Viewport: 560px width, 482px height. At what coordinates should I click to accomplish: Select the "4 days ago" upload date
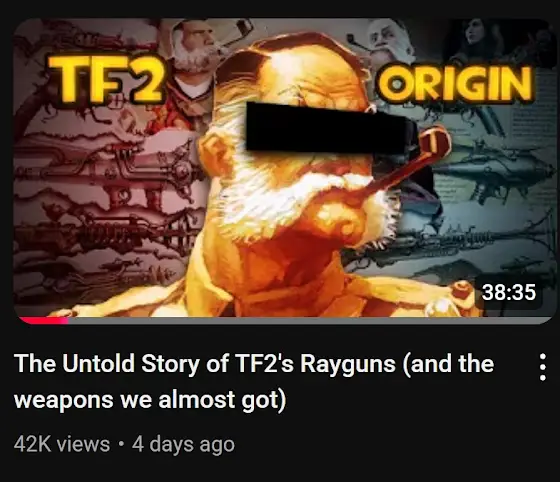pyautogui.click(x=183, y=445)
